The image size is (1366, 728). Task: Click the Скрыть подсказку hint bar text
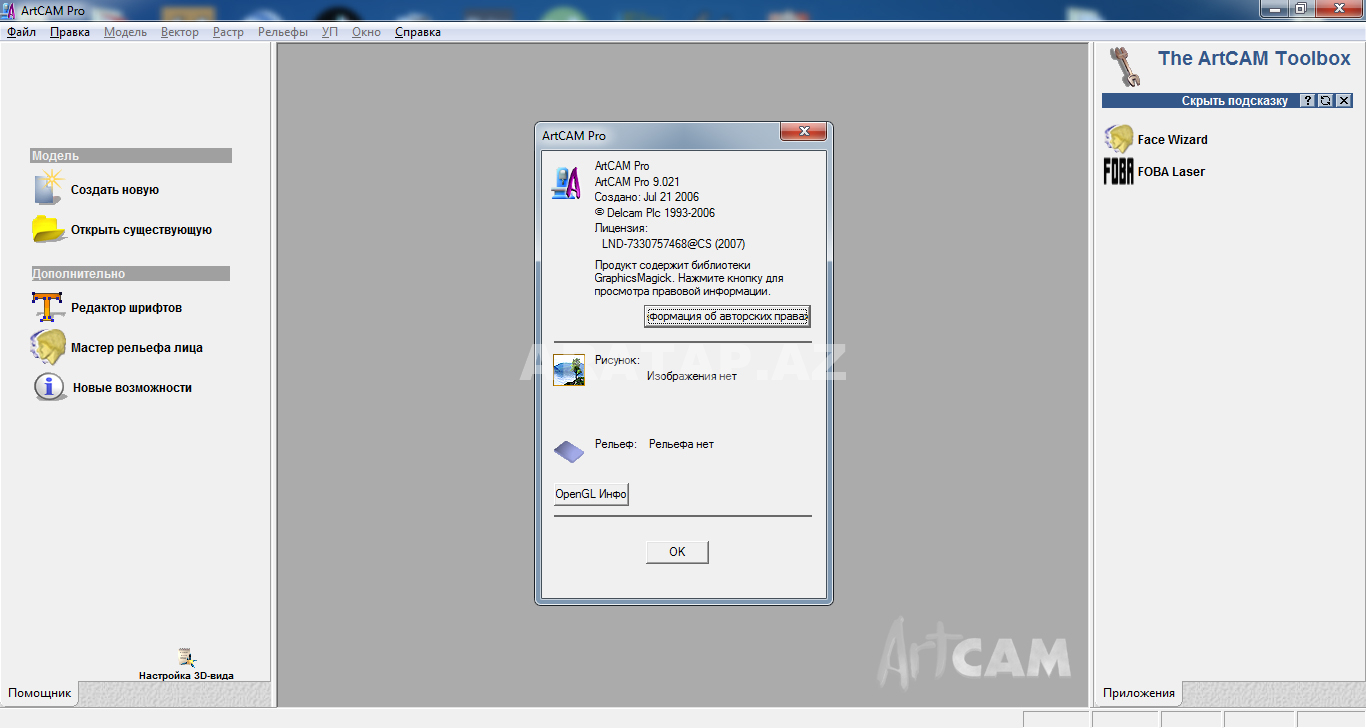coord(1235,101)
